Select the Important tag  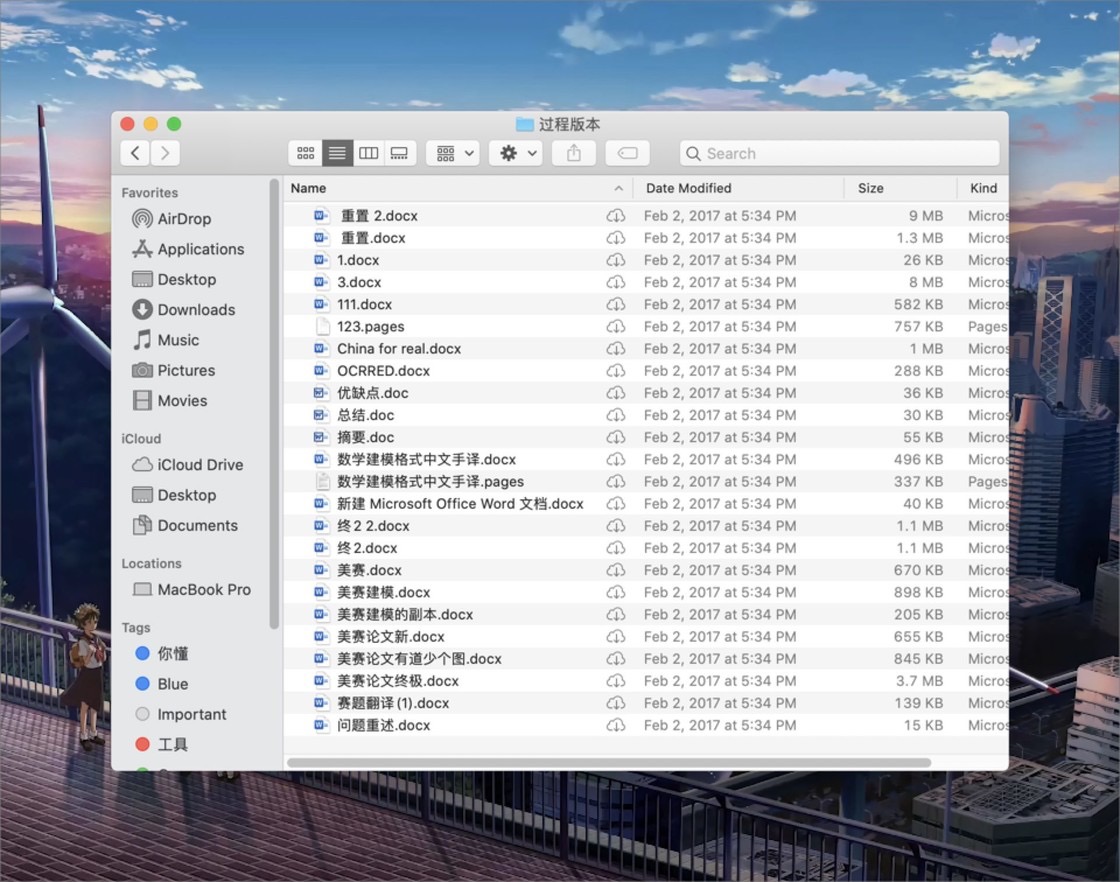(181, 714)
